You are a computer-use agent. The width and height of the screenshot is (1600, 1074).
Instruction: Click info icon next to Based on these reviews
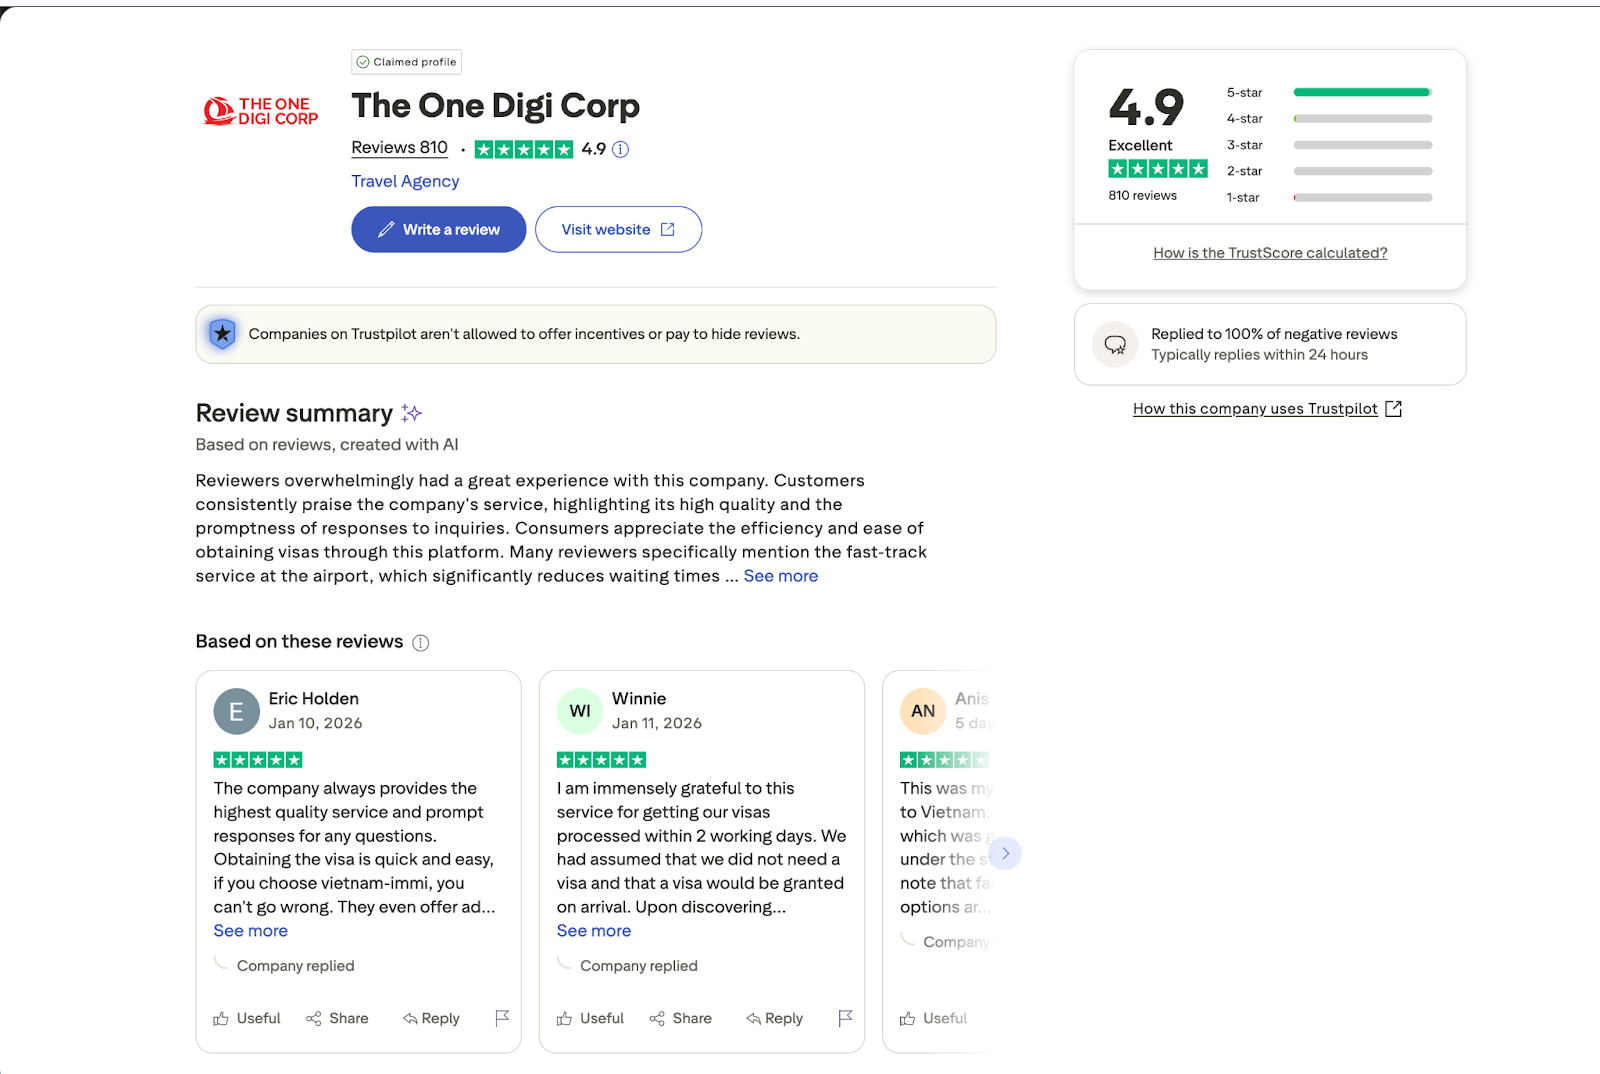pos(421,643)
